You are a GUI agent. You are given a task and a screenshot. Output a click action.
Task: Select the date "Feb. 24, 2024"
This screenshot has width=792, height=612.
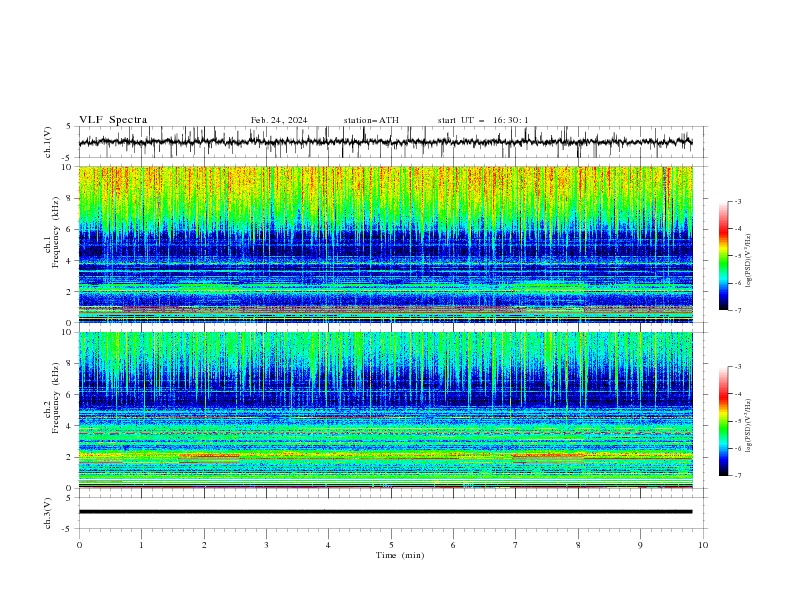click(279, 120)
